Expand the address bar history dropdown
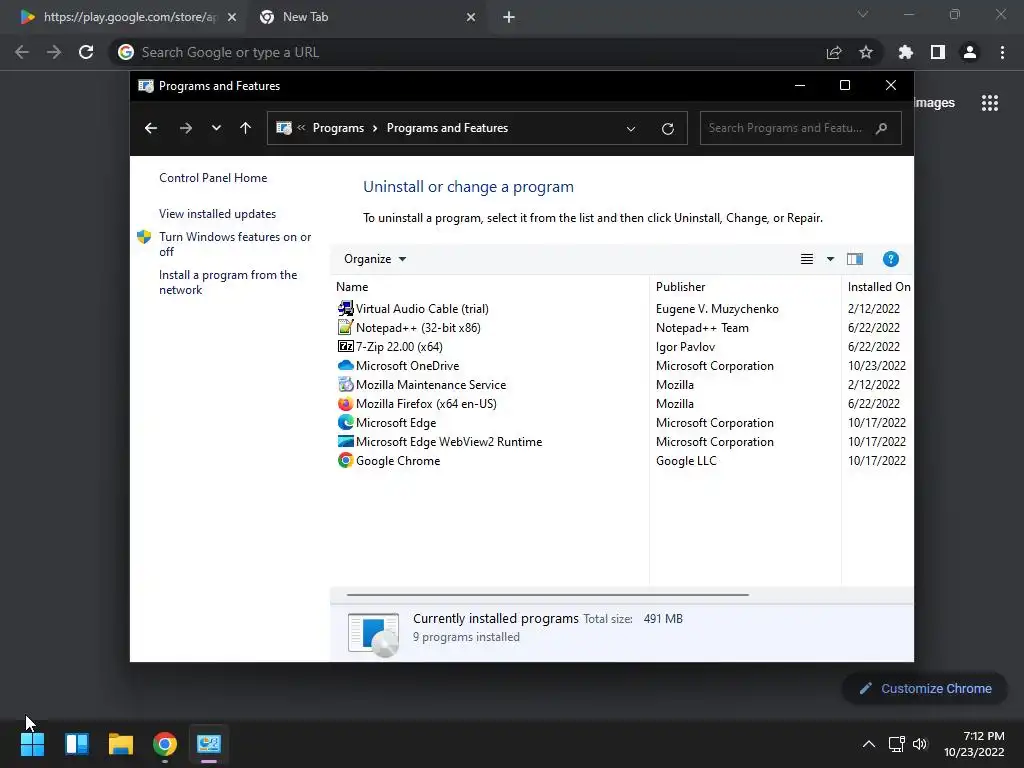 (x=631, y=129)
